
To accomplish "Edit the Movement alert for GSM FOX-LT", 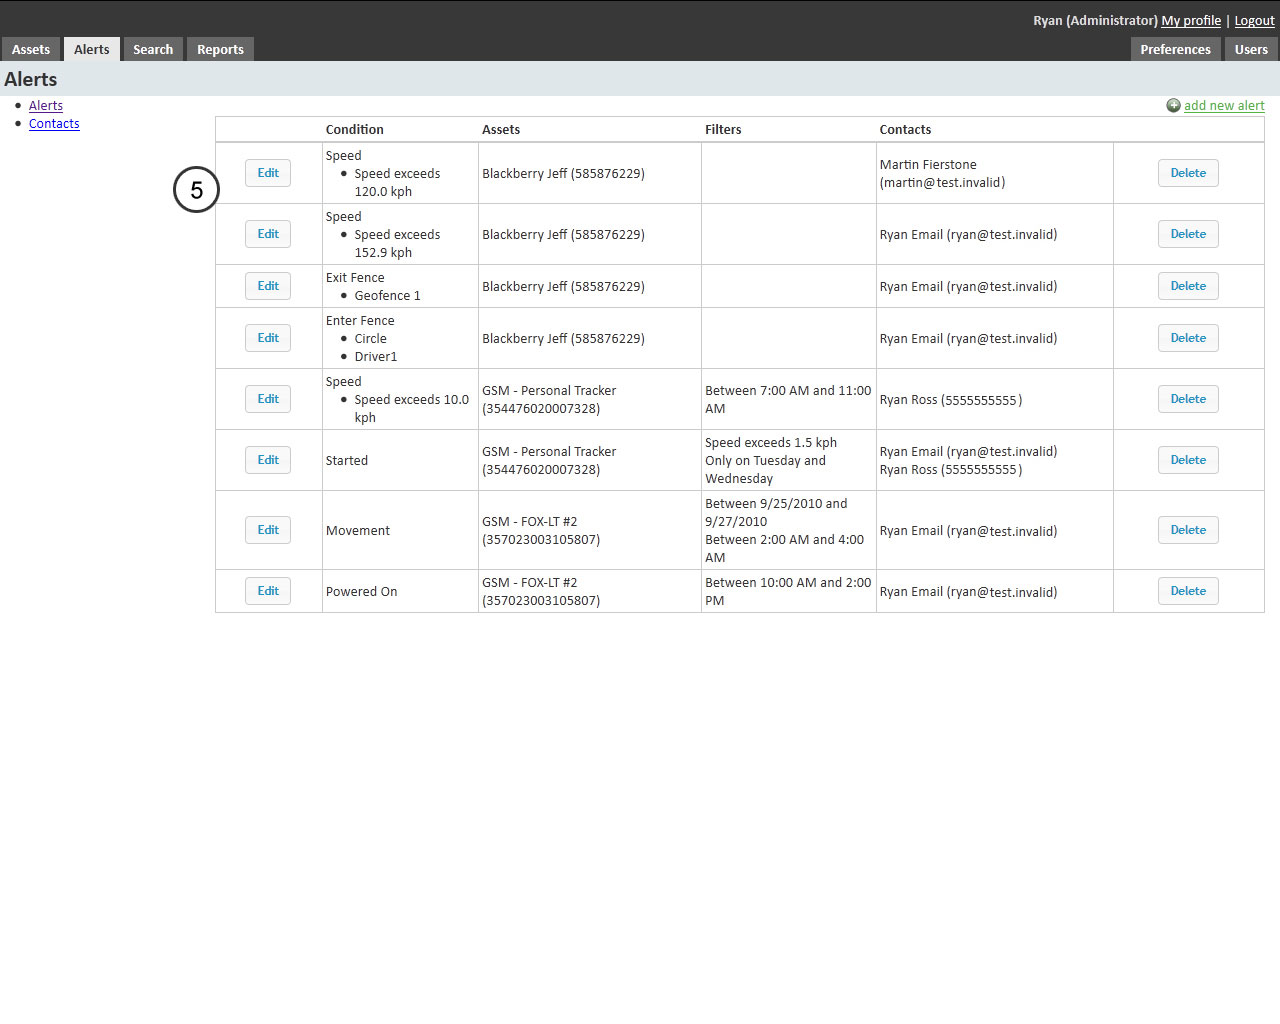I will click(267, 529).
